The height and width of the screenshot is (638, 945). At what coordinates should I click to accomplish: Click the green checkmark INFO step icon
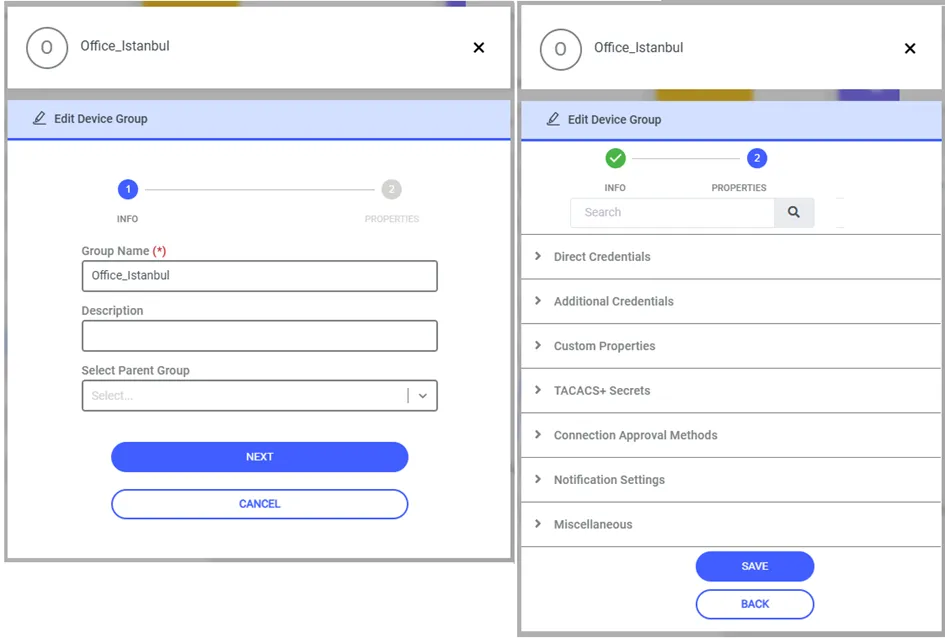click(615, 158)
